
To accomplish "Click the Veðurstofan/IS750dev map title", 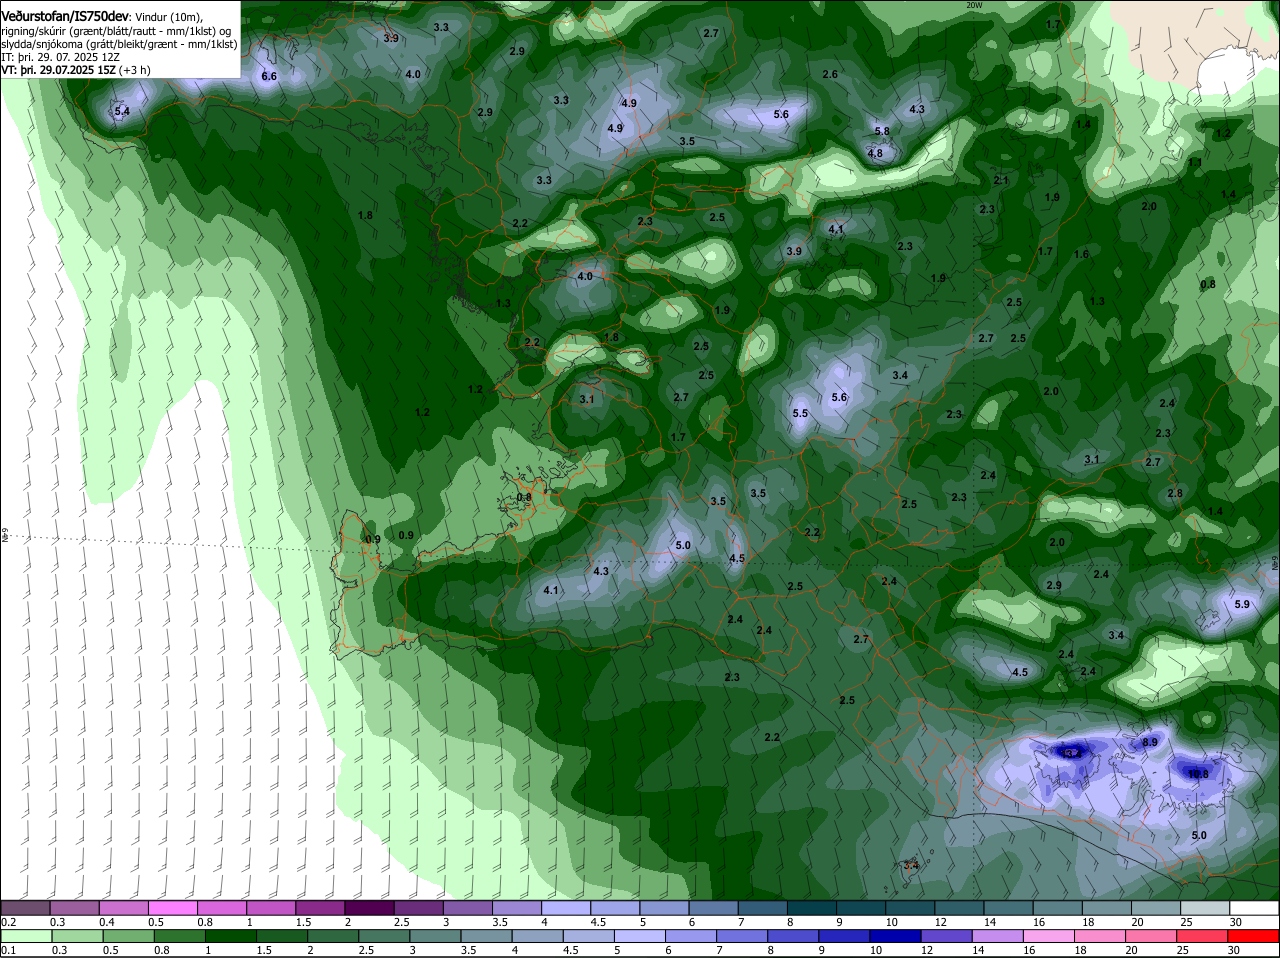I will 65,15.
